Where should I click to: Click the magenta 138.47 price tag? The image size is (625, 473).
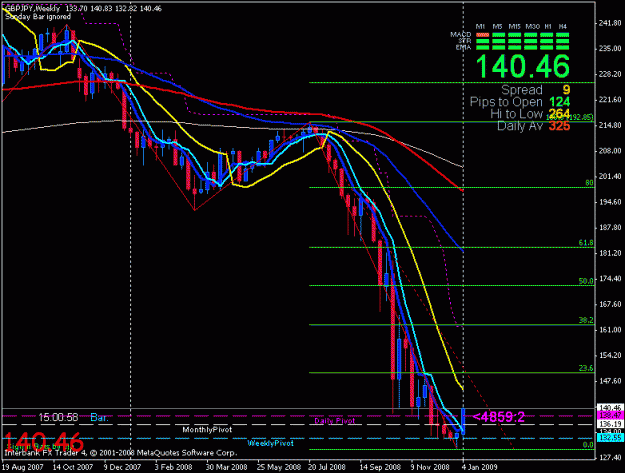(610, 416)
